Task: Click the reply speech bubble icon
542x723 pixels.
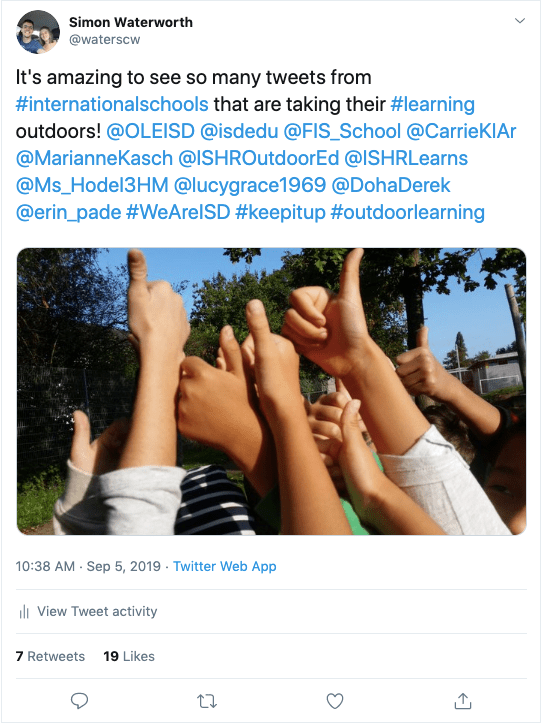Action: (79, 701)
